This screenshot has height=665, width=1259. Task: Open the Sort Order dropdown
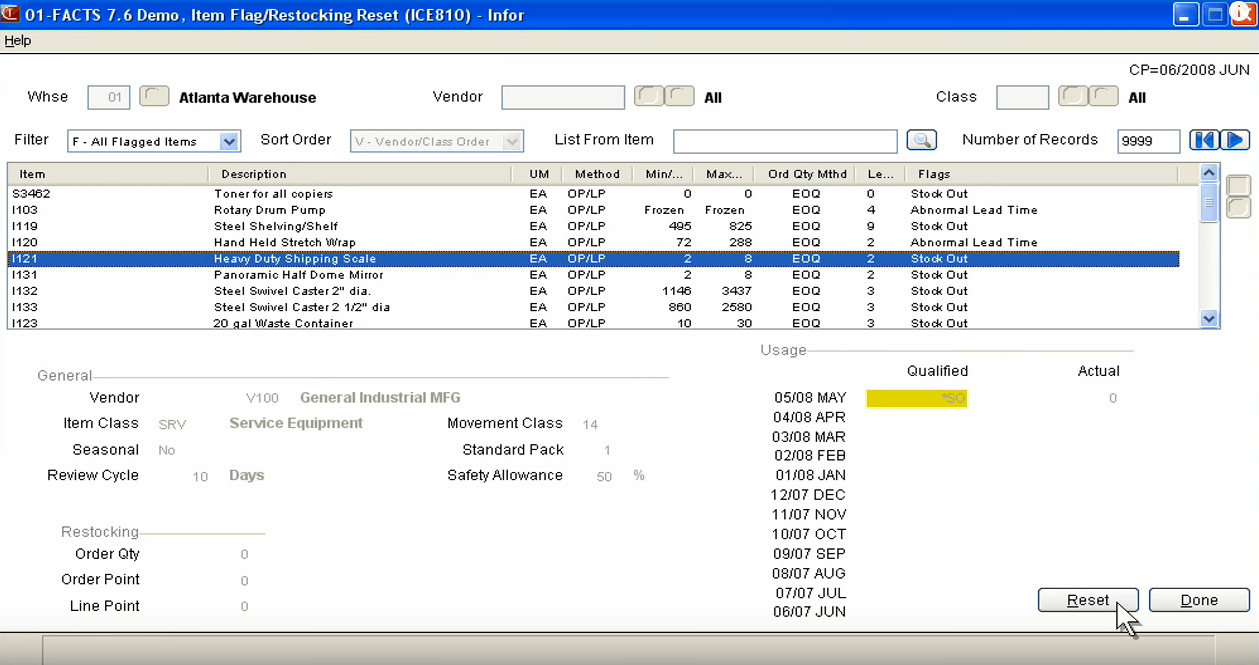coord(513,142)
